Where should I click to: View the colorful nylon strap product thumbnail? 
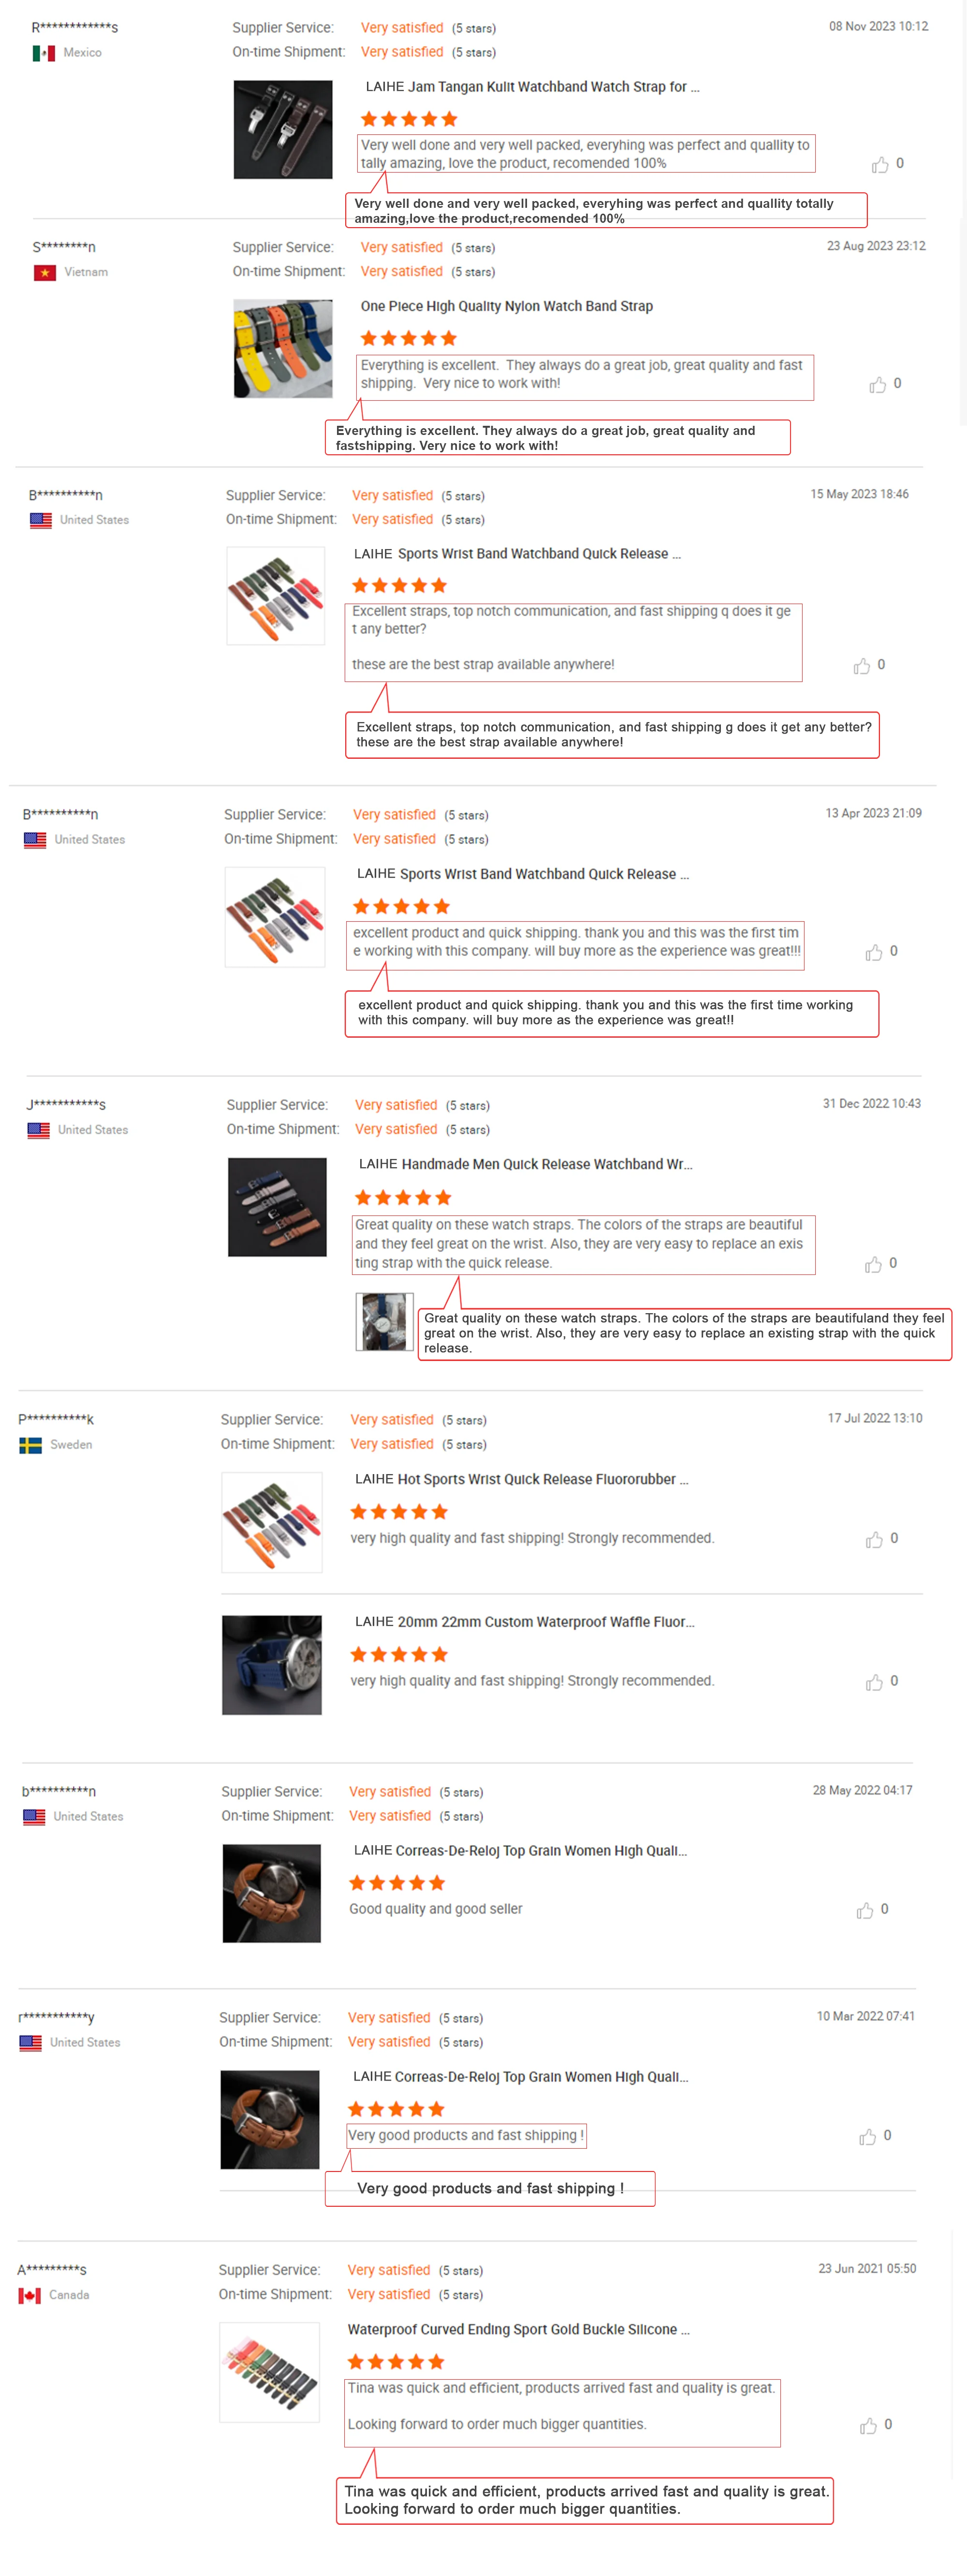pos(283,349)
